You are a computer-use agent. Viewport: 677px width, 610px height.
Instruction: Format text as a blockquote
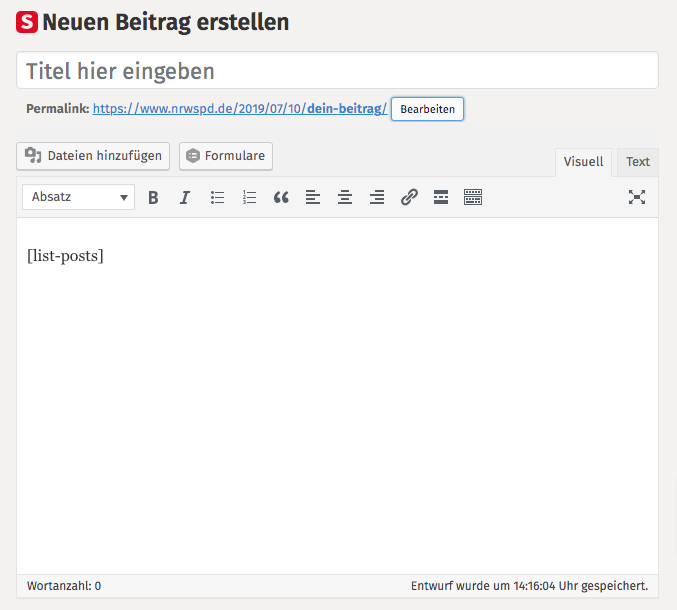[x=281, y=197]
